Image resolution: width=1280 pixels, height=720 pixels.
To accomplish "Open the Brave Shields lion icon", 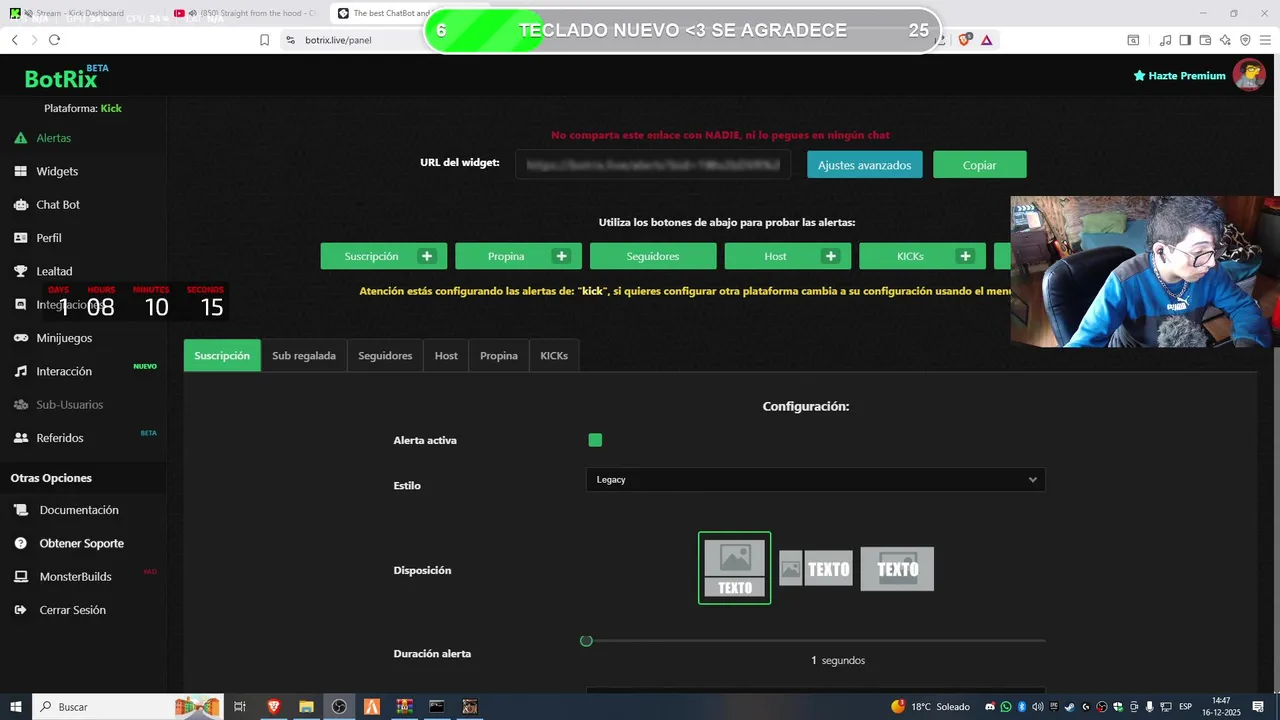I will 965,40.
